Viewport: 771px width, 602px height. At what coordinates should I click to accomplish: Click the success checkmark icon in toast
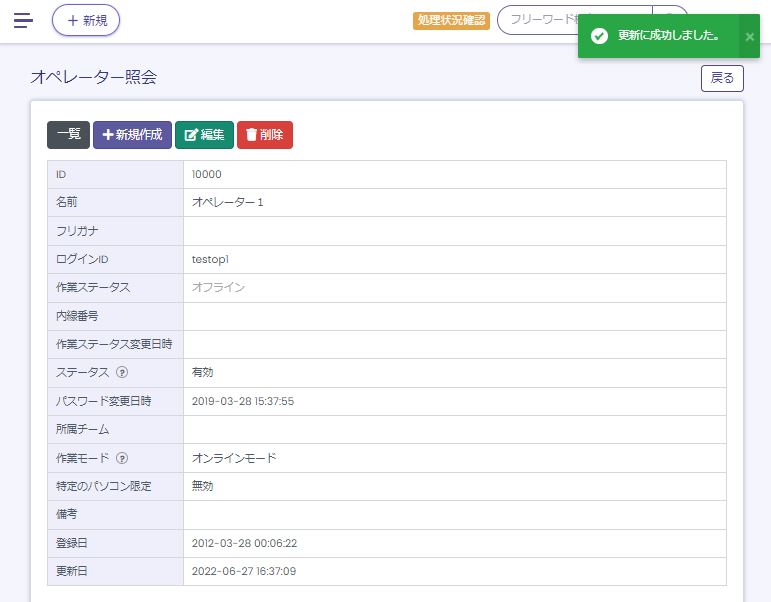click(599, 36)
